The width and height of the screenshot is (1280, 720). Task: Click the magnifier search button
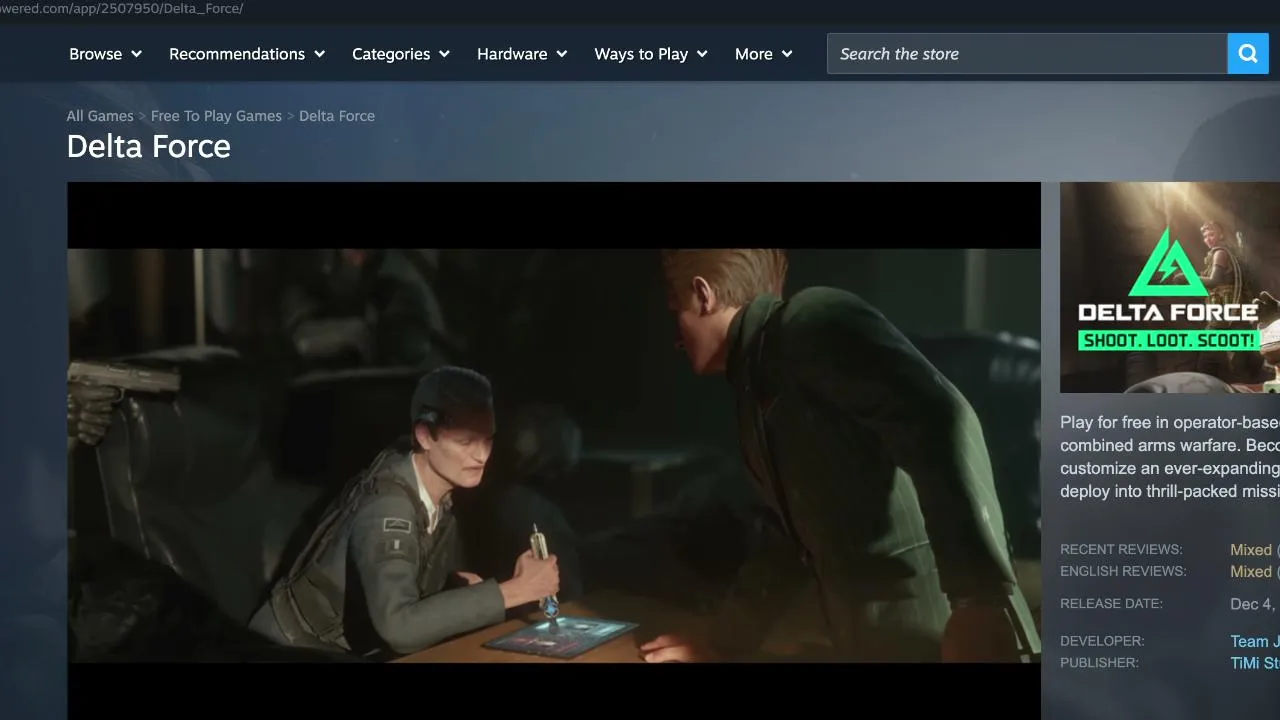(x=1248, y=54)
